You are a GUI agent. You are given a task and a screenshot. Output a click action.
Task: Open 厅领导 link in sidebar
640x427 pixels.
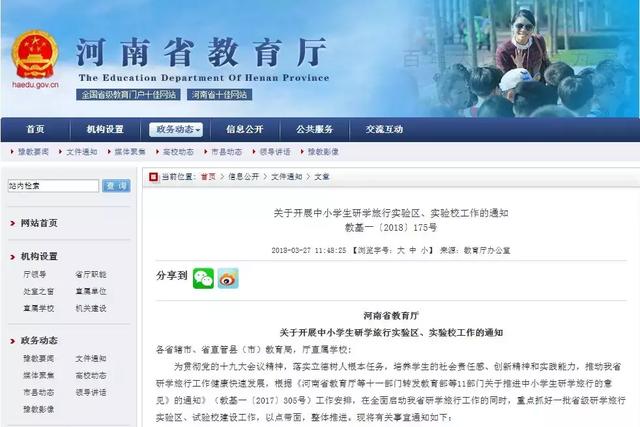click(35, 274)
